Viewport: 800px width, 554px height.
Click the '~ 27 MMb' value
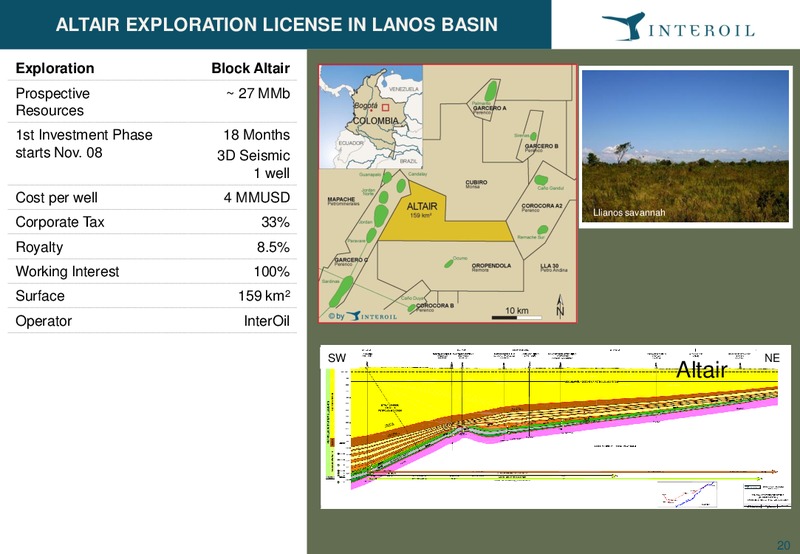click(x=258, y=94)
